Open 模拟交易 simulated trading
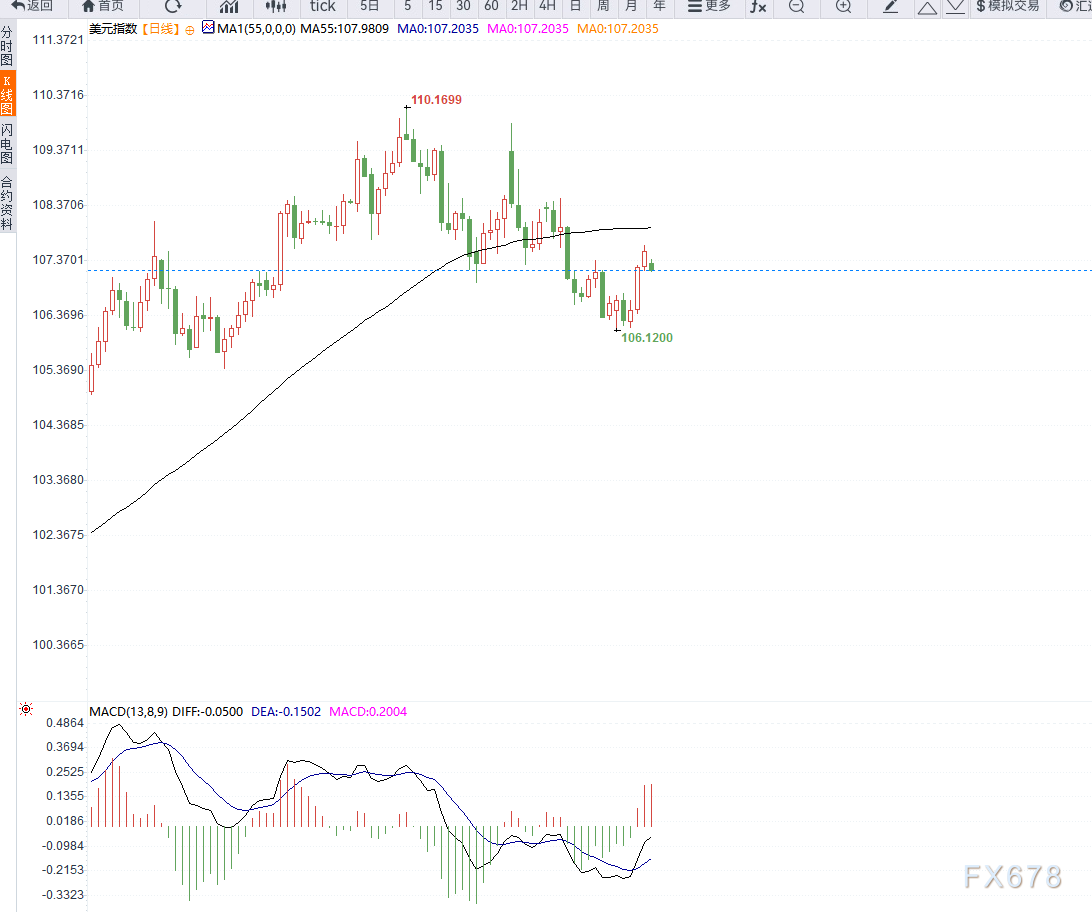The width and height of the screenshot is (1092, 912). click(1007, 6)
